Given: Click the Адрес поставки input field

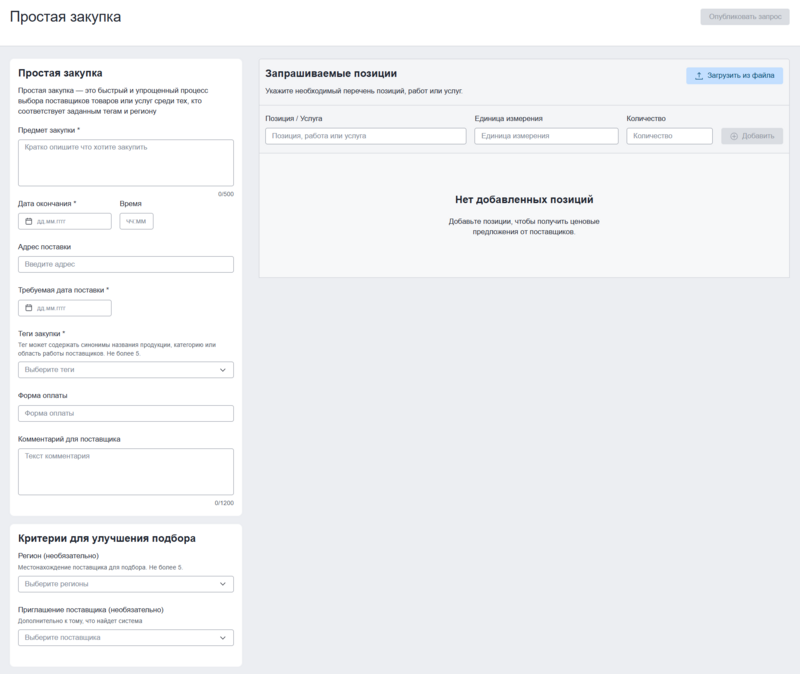Looking at the screenshot, I should 126,265.
